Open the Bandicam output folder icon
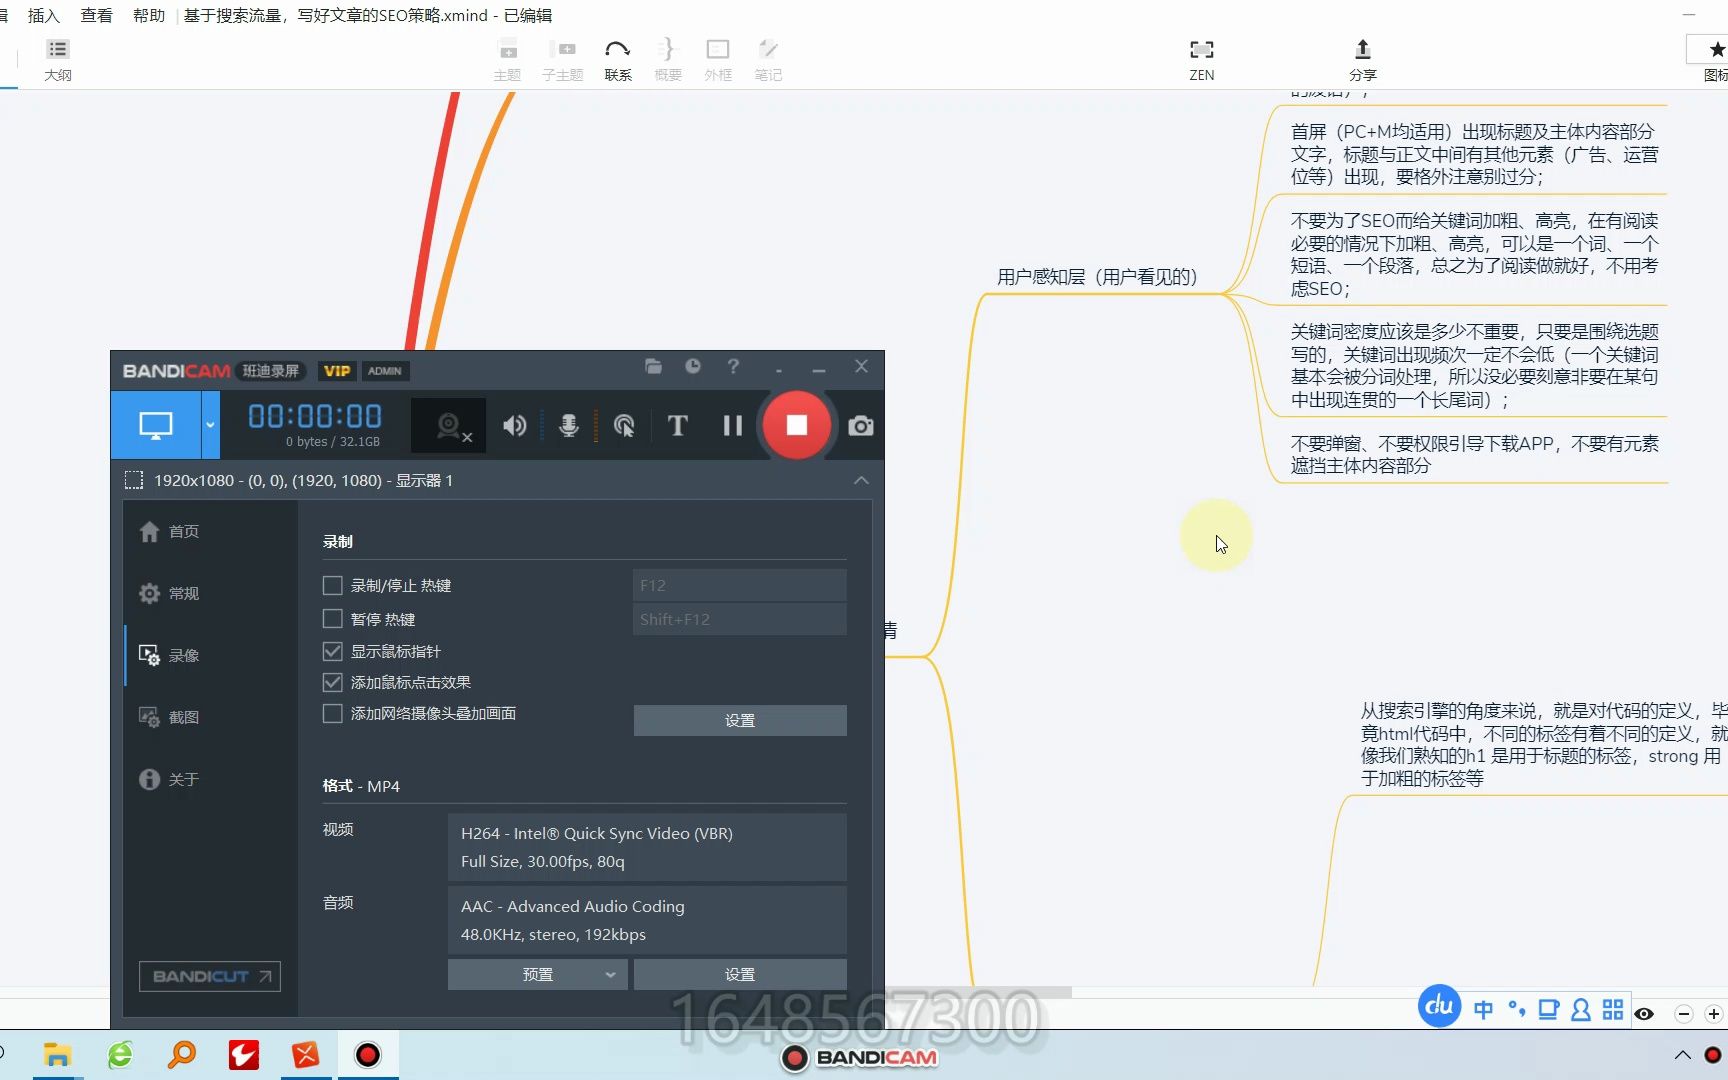Image resolution: width=1728 pixels, height=1080 pixels. click(653, 367)
